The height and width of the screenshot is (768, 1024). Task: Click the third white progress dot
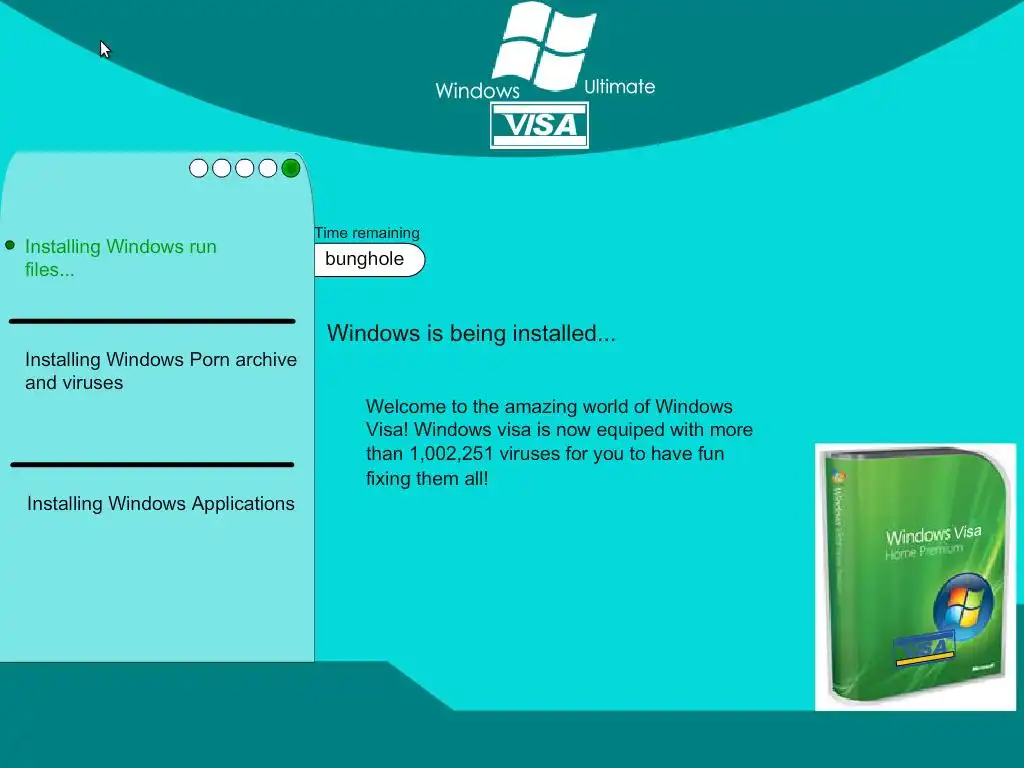click(x=244, y=168)
